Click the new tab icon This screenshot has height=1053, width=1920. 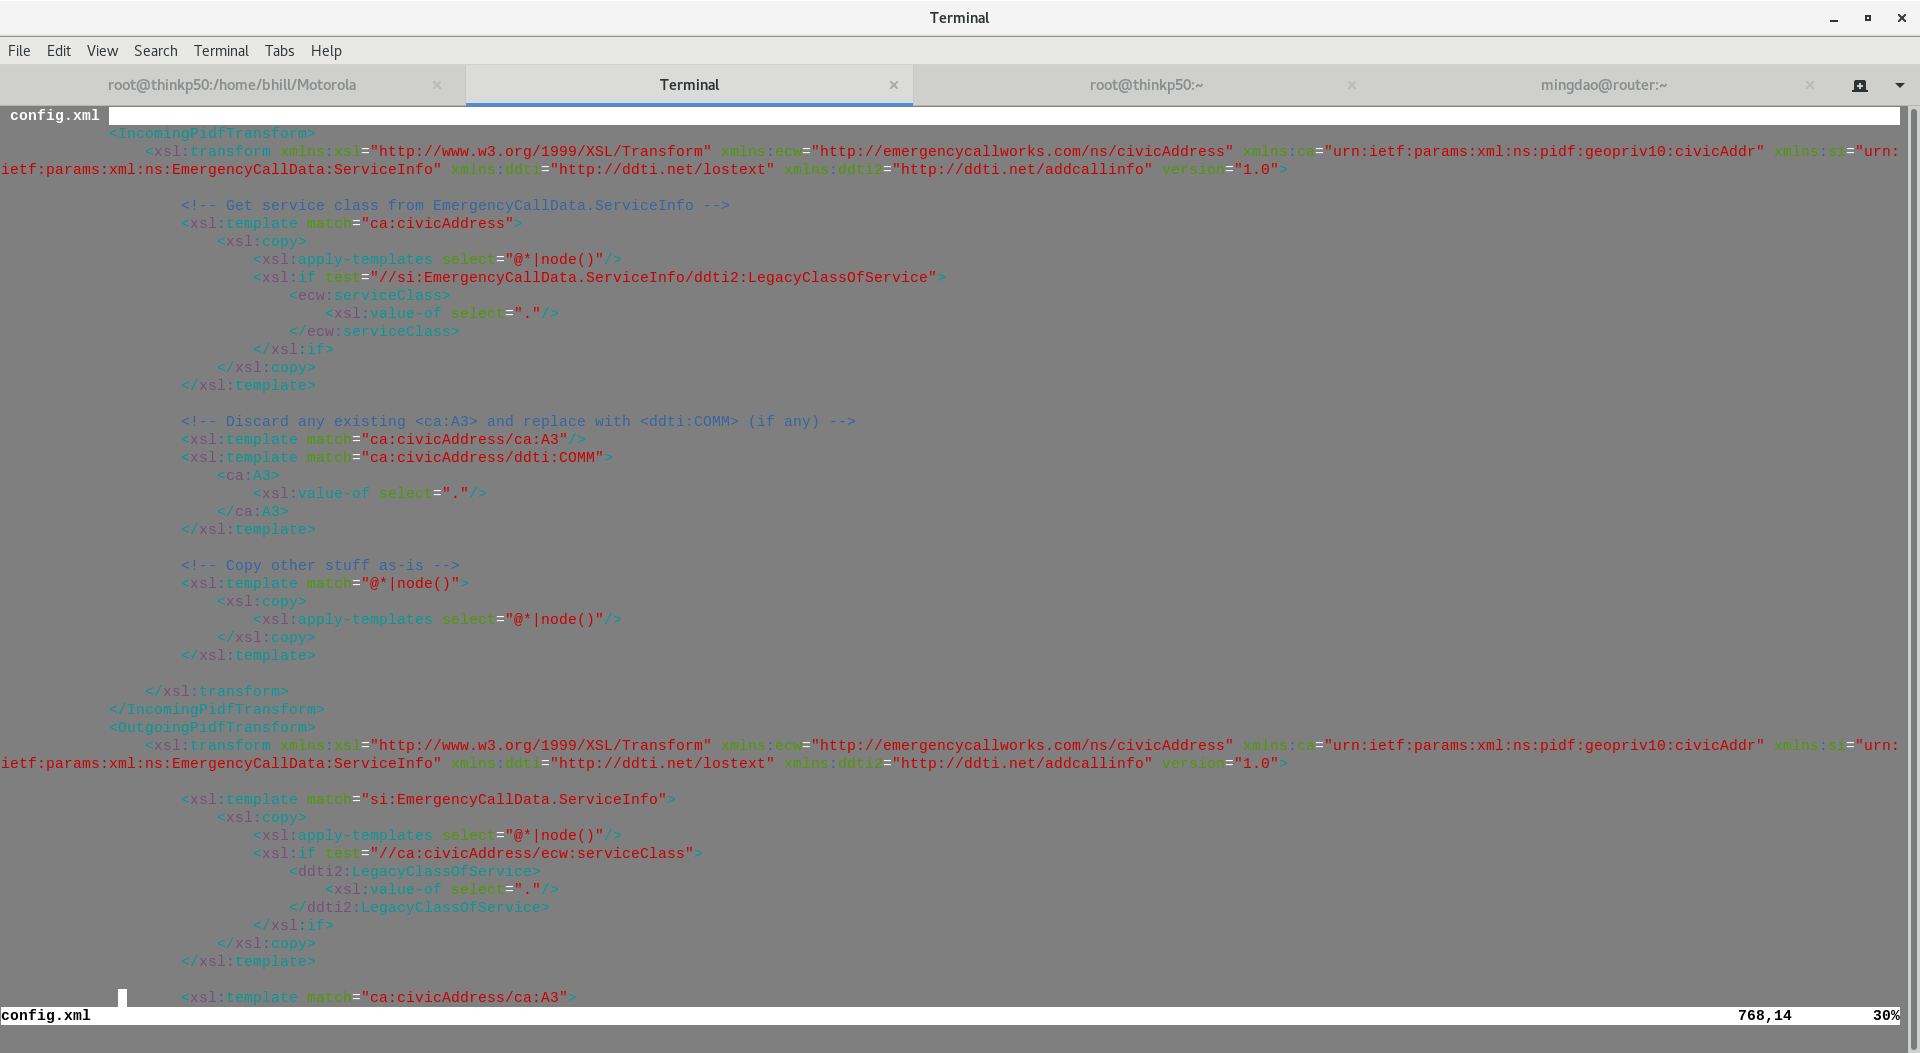(1860, 86)
